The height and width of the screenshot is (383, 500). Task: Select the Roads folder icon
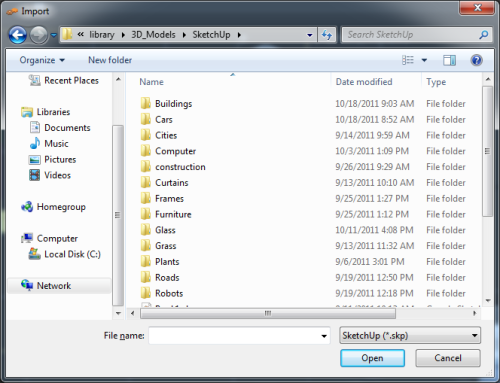146,277
